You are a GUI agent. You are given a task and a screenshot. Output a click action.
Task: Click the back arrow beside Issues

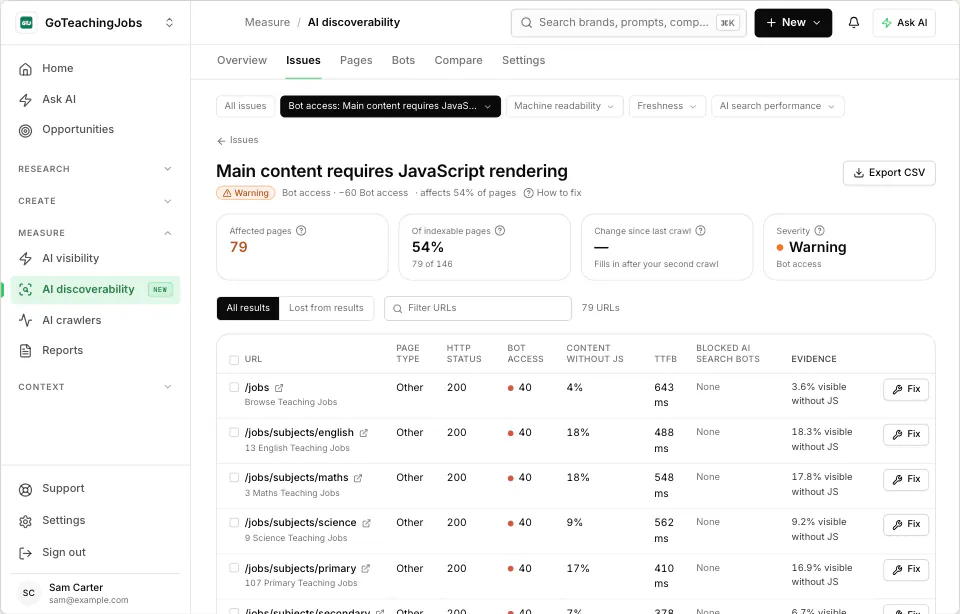[x=221, y=141]
